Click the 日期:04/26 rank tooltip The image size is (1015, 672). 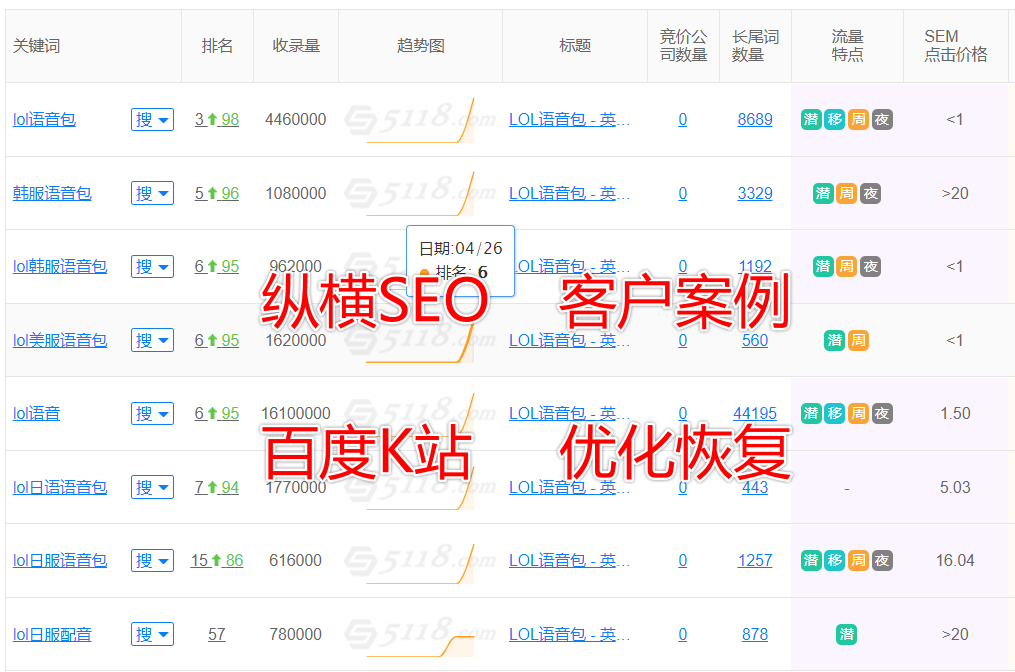pyautogui.click(x=460, y=260)
